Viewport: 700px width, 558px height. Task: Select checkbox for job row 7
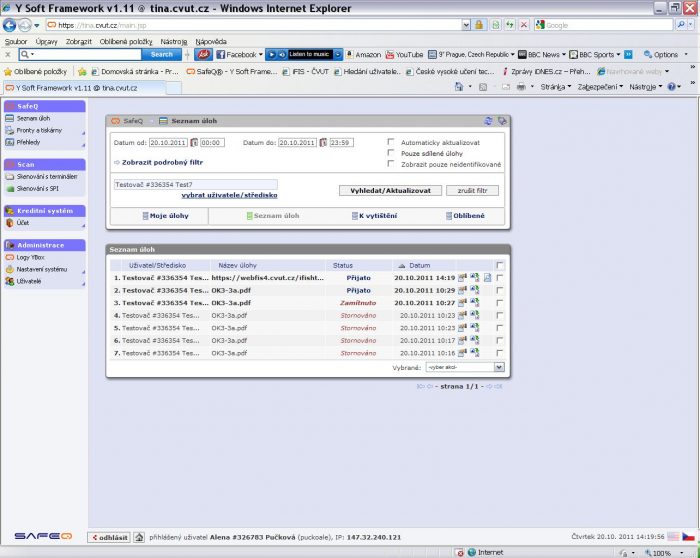coord(500,353)
